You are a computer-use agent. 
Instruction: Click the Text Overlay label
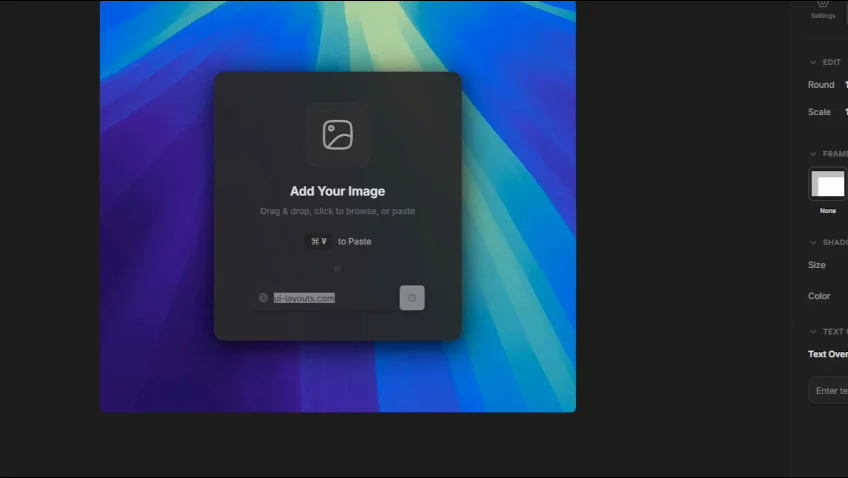[828, 354]
